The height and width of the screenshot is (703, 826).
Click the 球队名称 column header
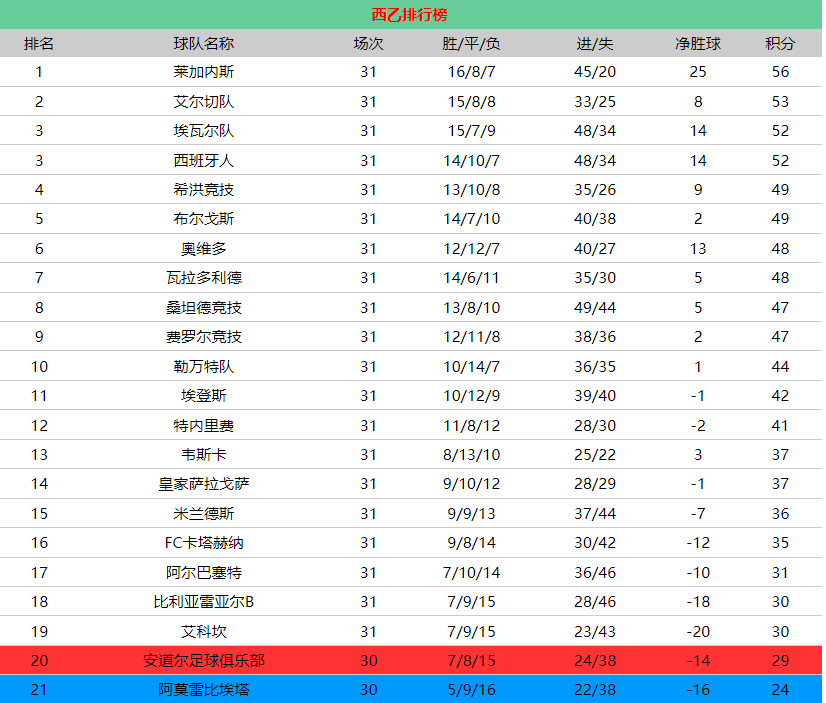click(x=203, y=43)
